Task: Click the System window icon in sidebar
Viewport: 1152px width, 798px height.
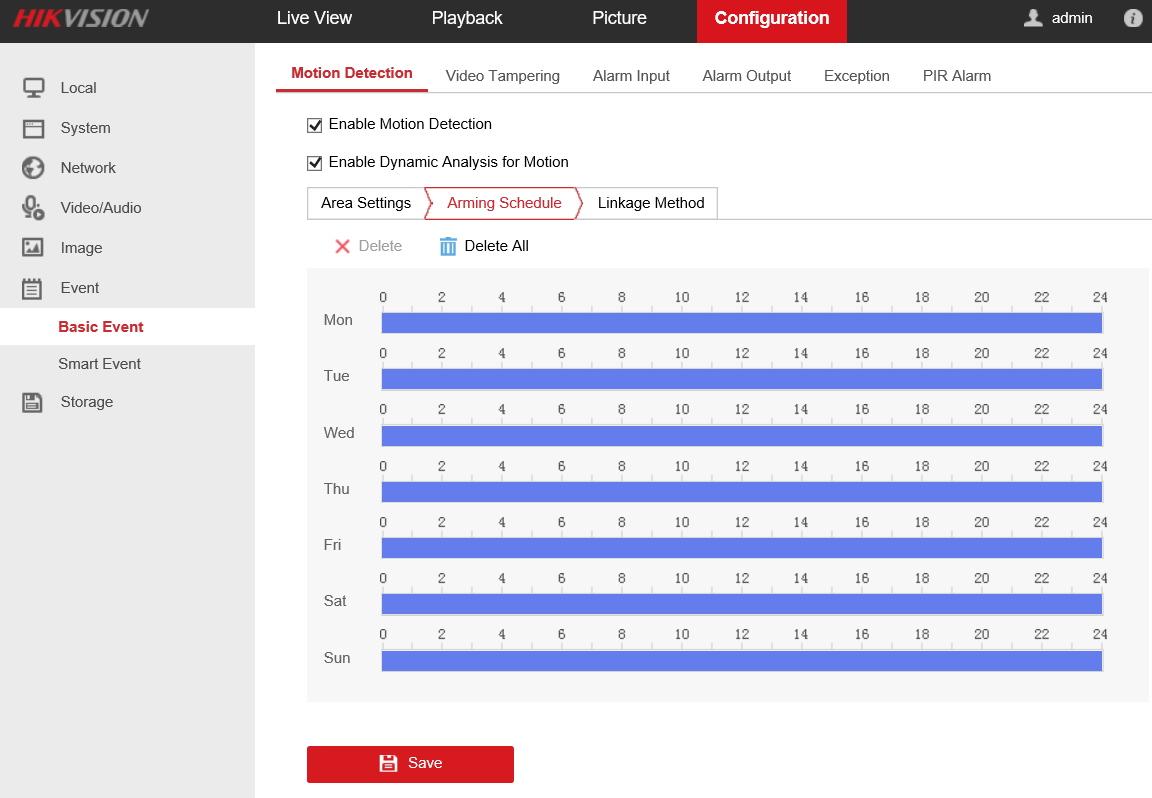Action: (x=33, y=128)
